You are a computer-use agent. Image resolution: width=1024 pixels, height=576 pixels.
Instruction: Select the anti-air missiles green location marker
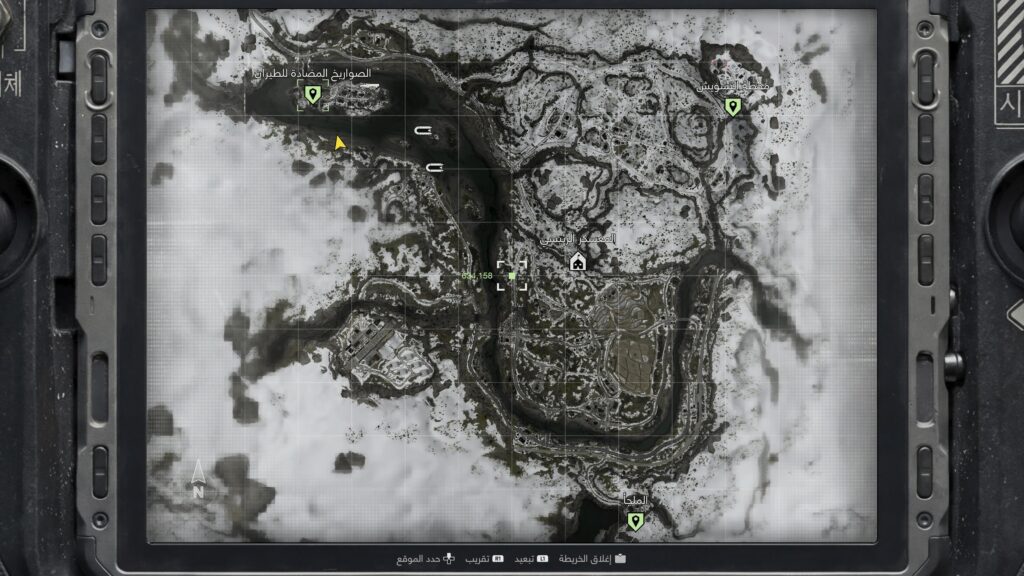pos(313,95)
